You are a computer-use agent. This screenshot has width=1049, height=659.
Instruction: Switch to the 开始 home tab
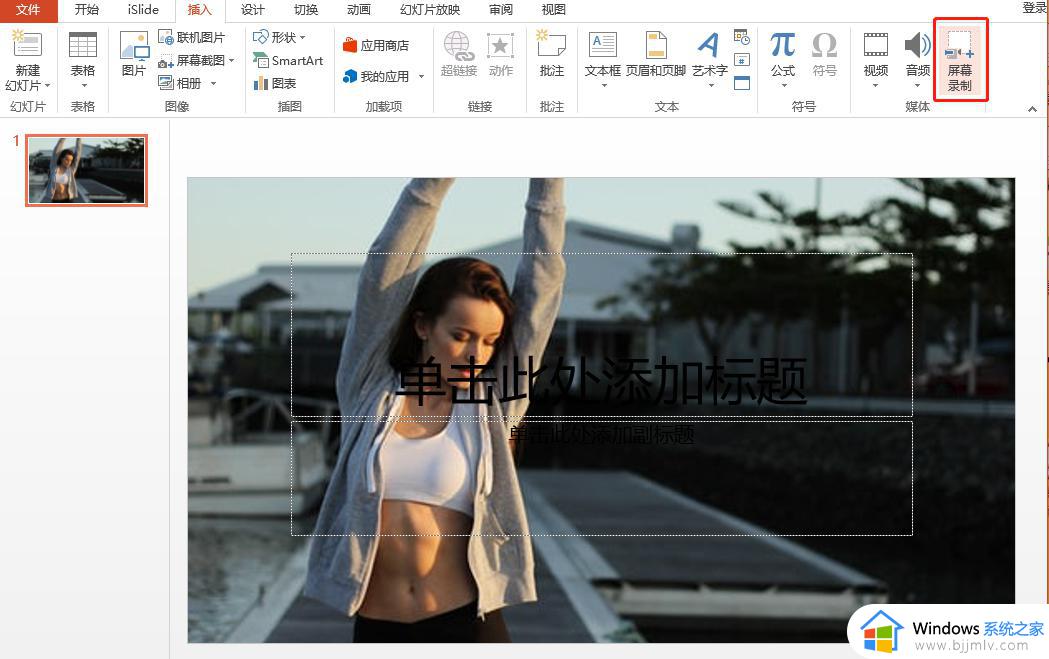pos(86,10)
